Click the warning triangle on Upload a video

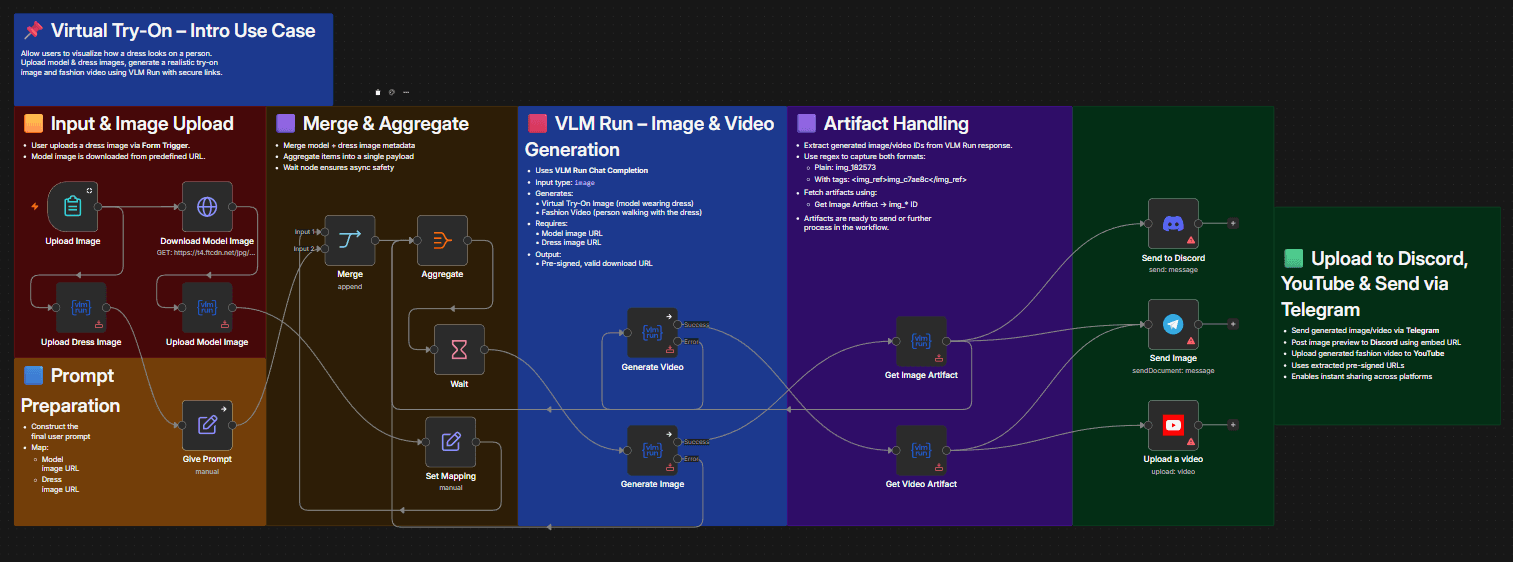1191,443
